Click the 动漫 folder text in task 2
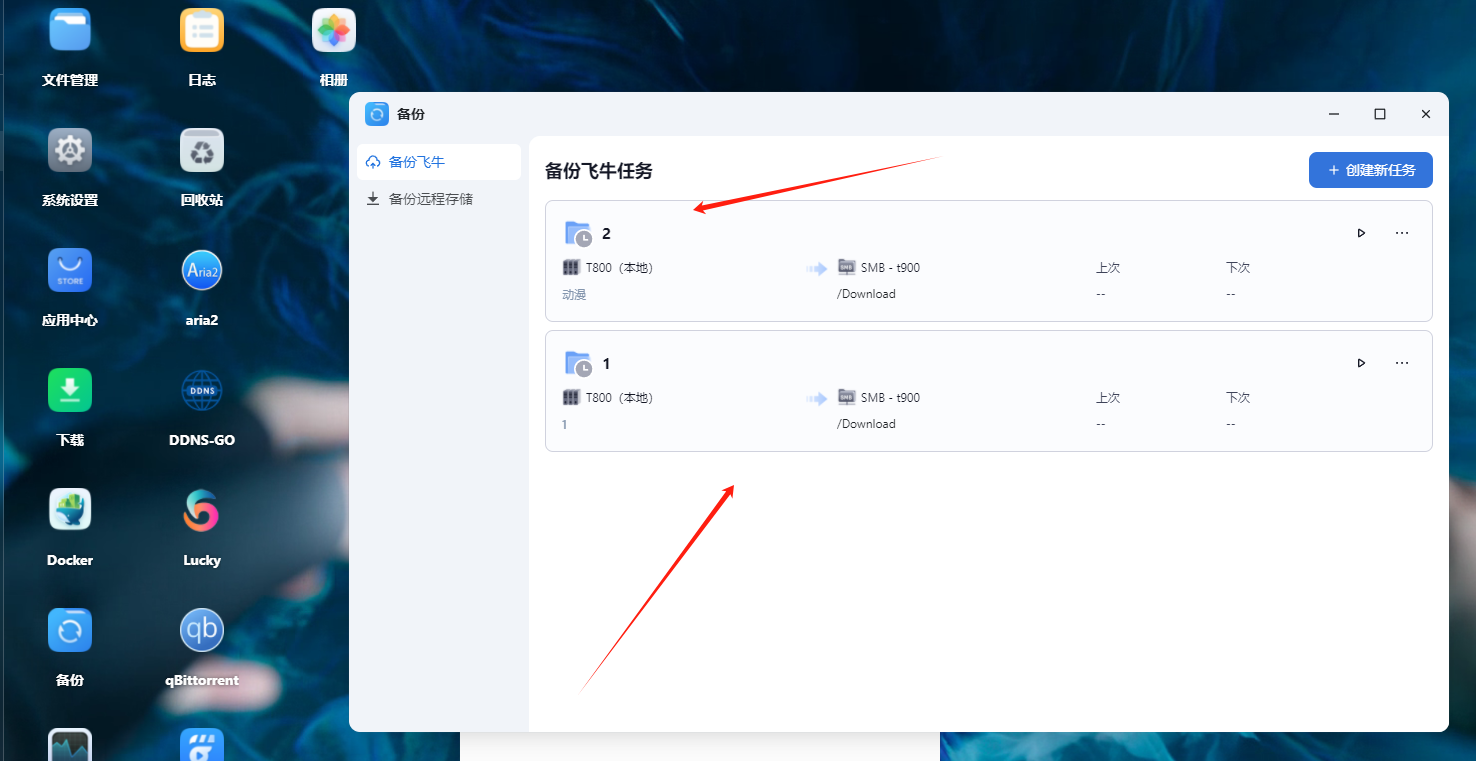The image size is (1476, 761). pyautogui.click(x=574, y=295)
